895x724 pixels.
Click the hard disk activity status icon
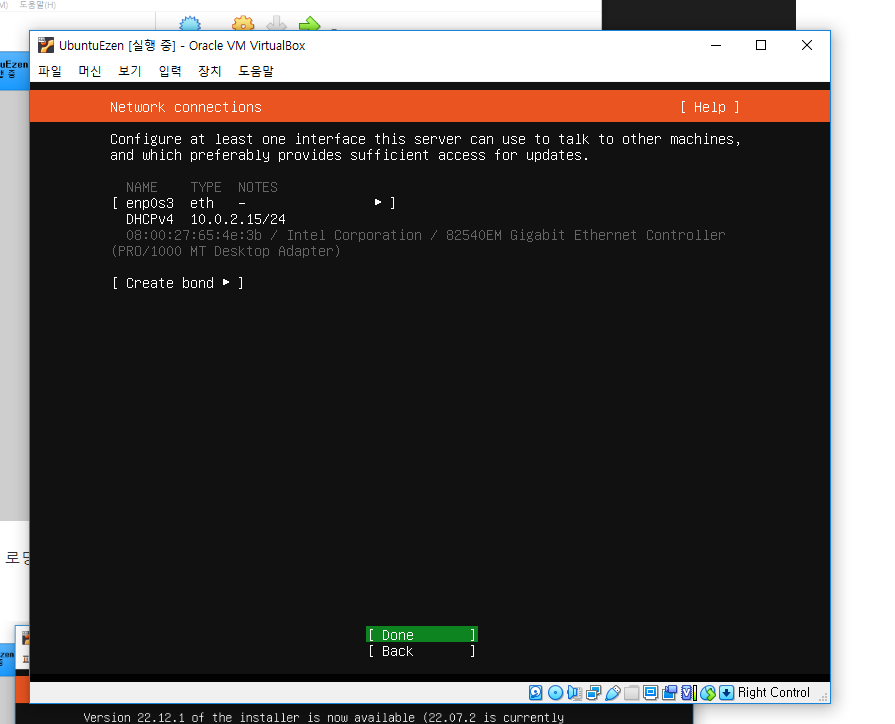(x=535, y=693)
